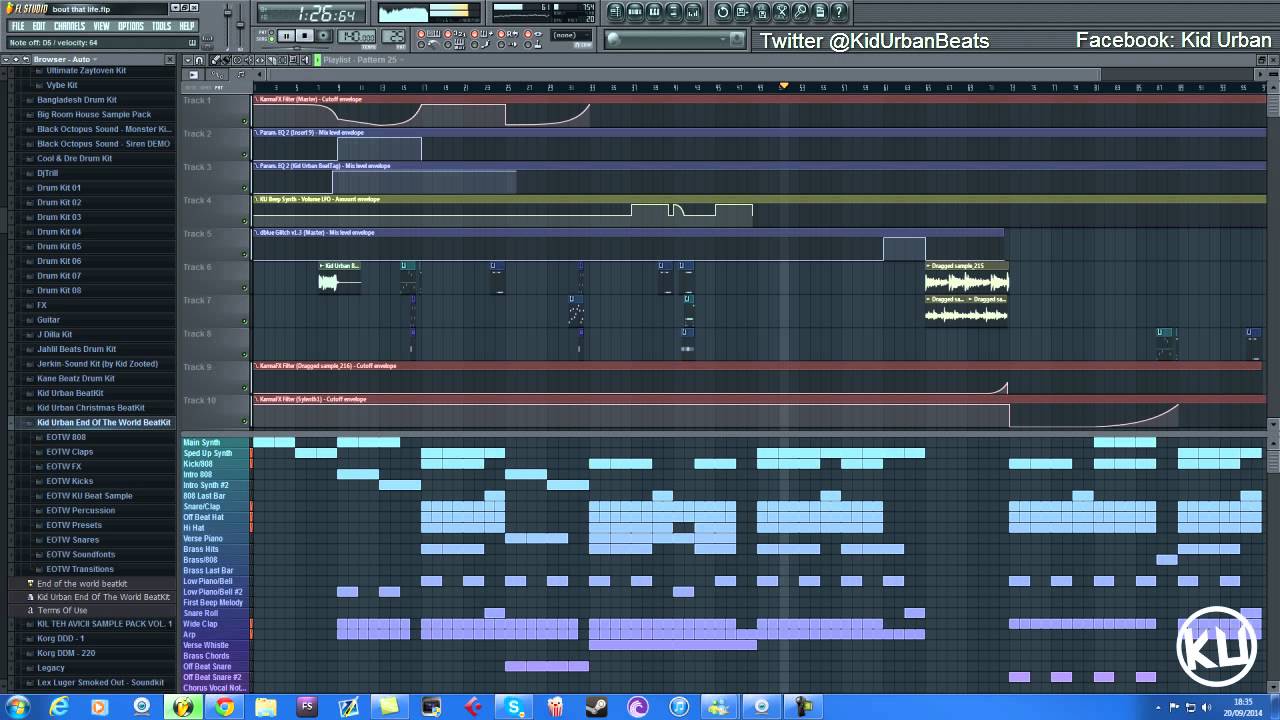
Task: Click the tempo display field
Action: (356, 36)
